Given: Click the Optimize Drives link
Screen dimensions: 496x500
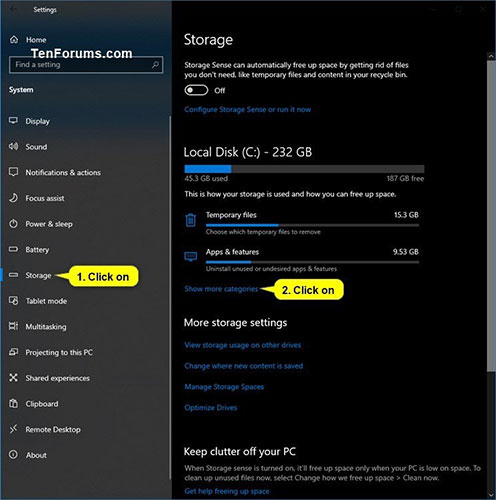Looking at the screenshot, I should point(211,407).
